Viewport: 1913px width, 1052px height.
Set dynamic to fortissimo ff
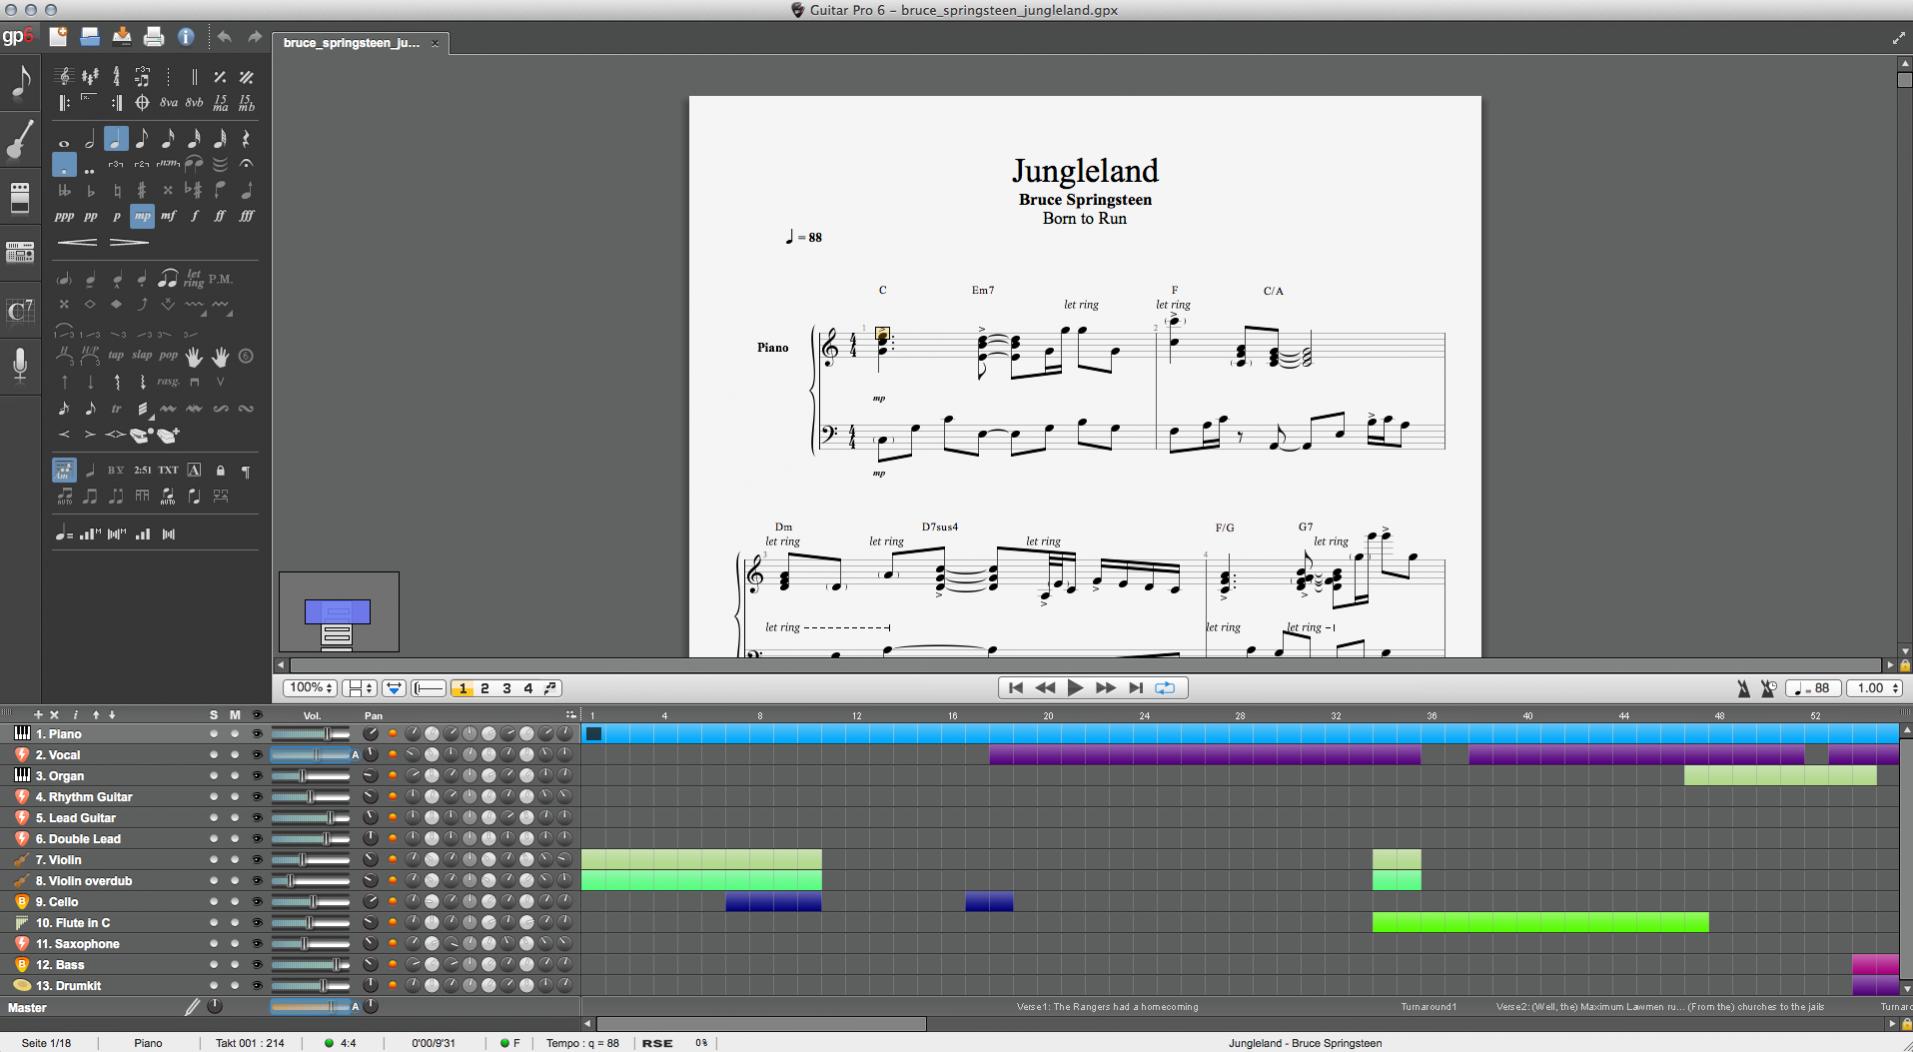[x=220, y=216]
